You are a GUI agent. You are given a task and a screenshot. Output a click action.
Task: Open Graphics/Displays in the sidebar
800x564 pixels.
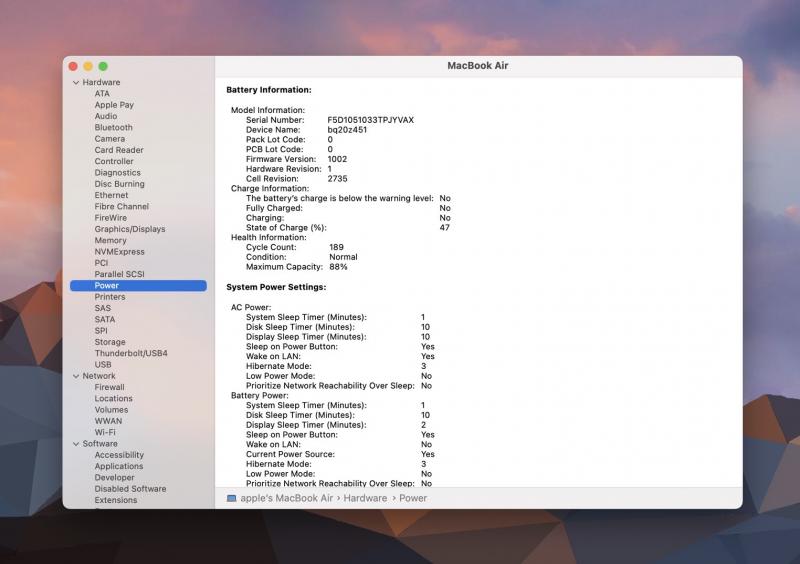[130, 229]
